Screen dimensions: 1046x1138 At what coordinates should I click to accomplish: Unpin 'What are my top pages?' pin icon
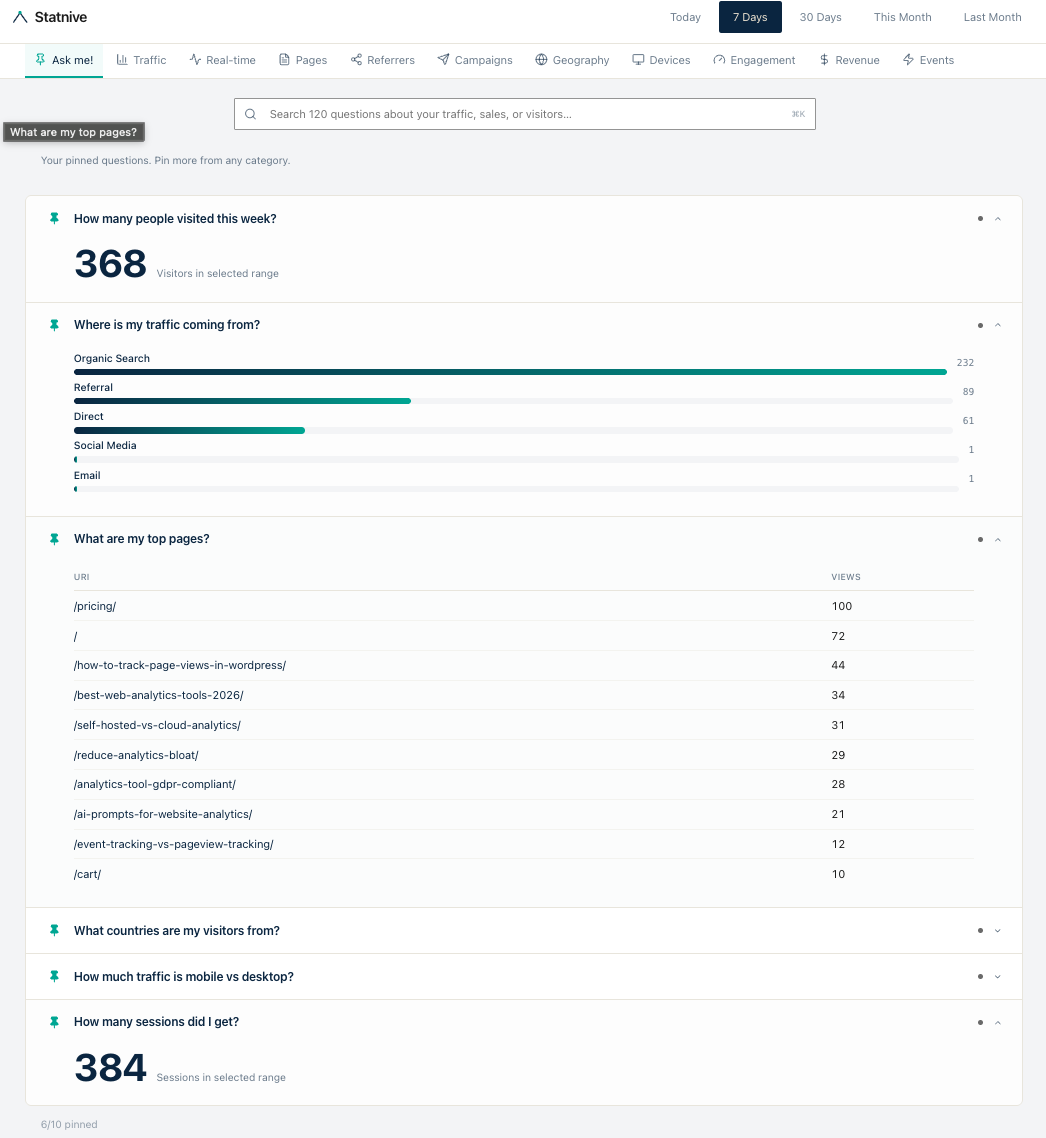pyautogui.click(x=54, y=539)
